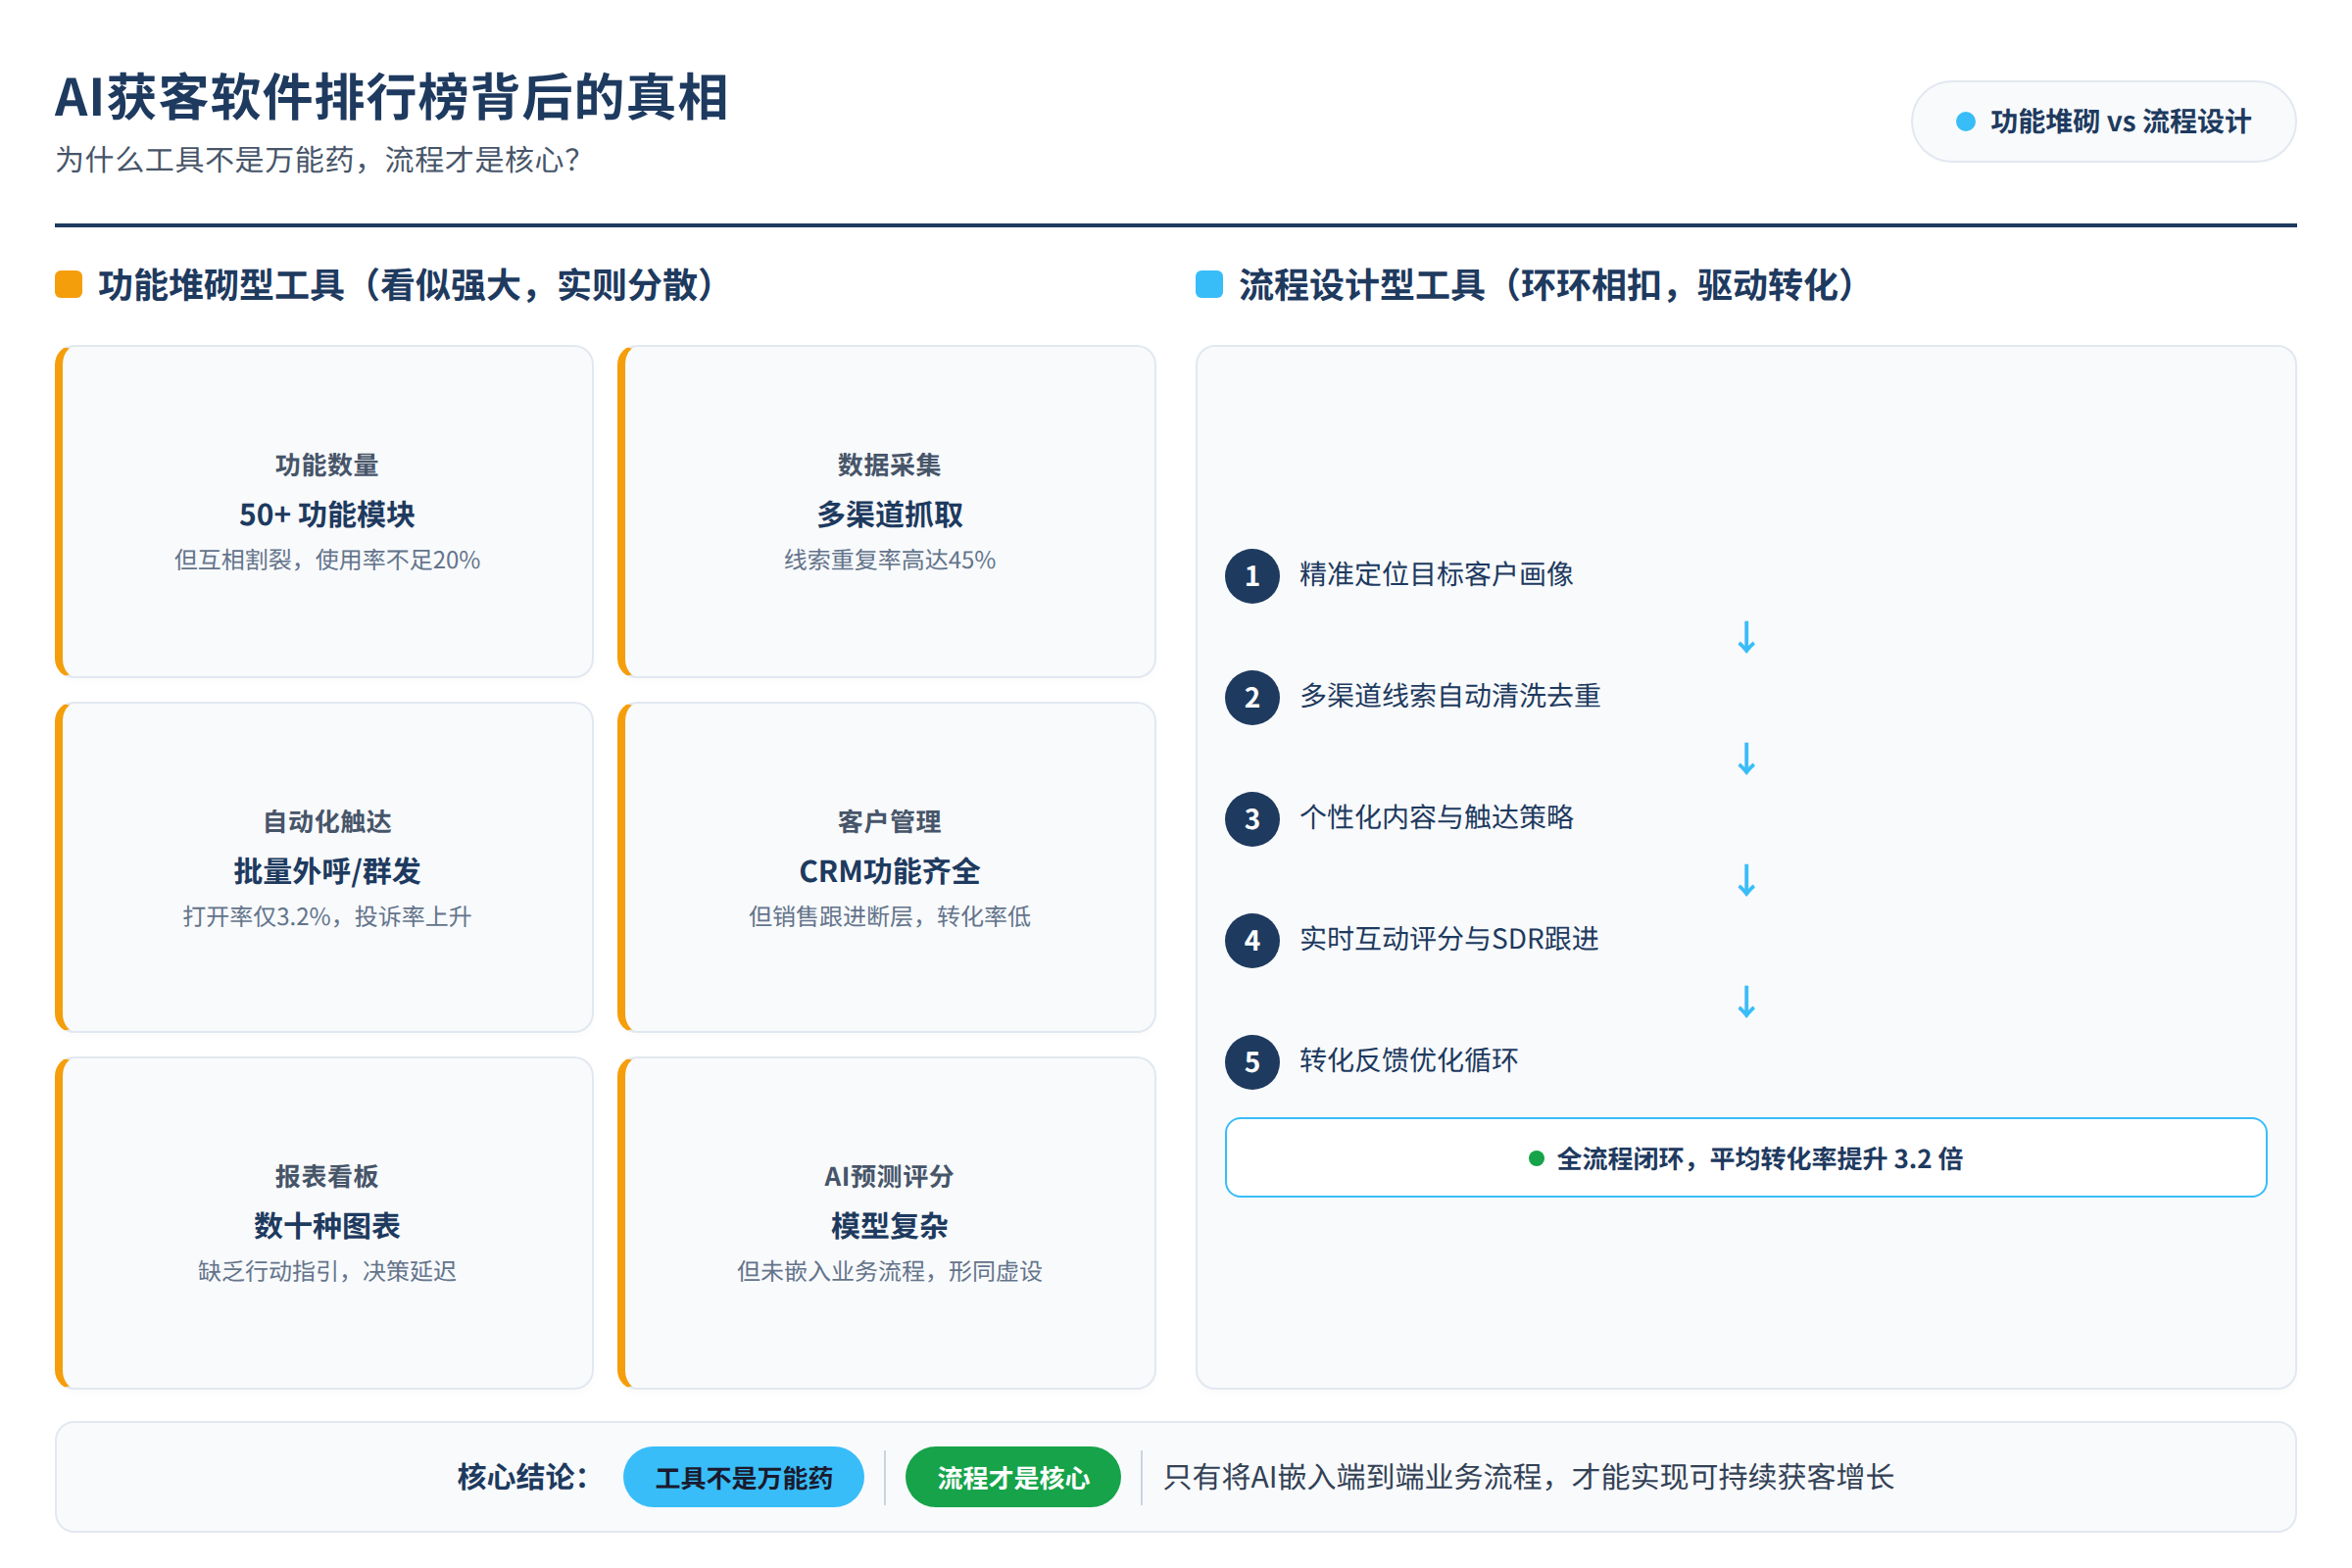This screenshot has width=2352, height=1568.
Task: Click the 客户管理 label
Action: [889, 821]
